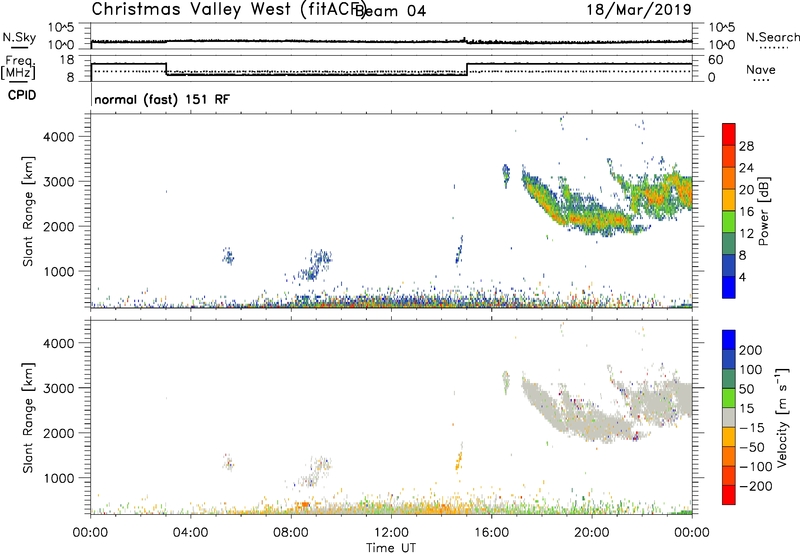Viewport: 800px width, 554px height.
Task: Click the '-200' velocity scale value
Action: [756, 486]
